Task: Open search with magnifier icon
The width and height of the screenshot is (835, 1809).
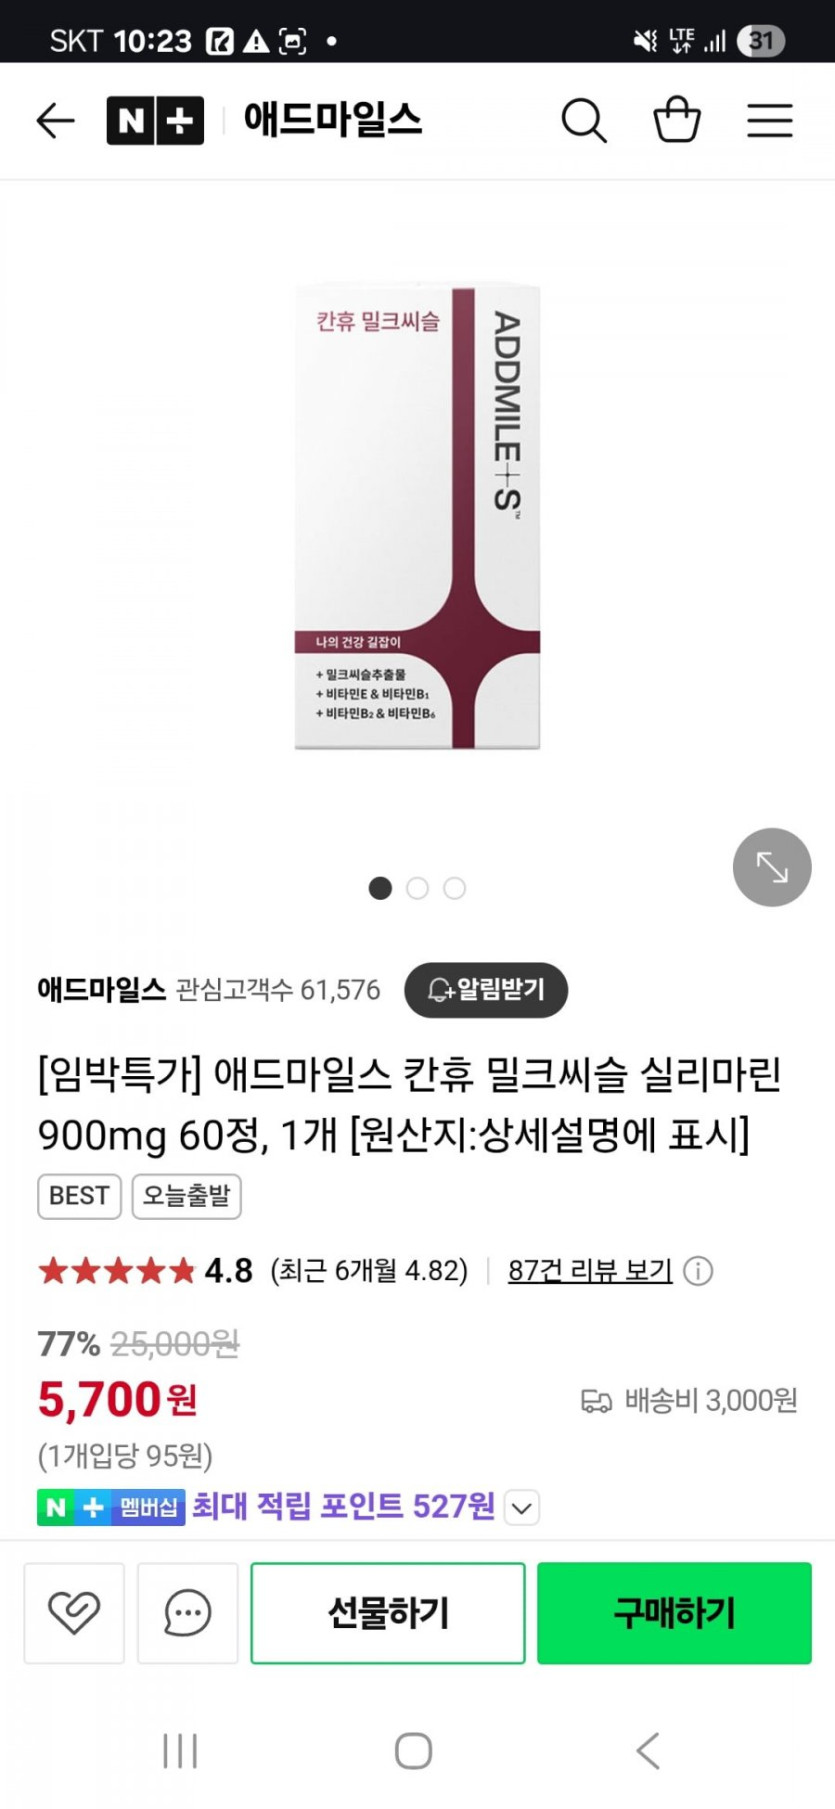Action: click(x=584, y=121)
